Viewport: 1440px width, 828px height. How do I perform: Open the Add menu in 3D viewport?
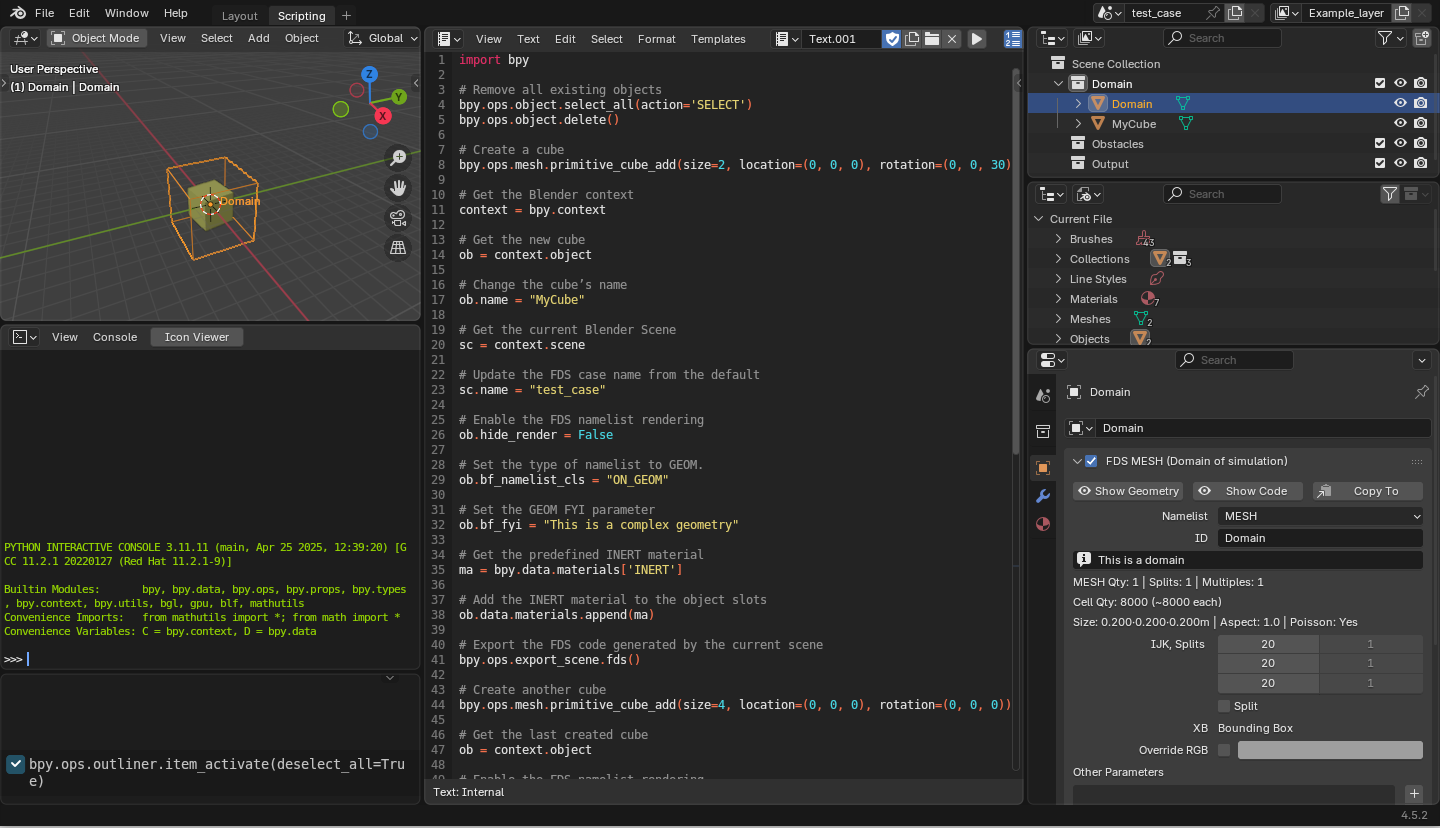click(259, 38)
